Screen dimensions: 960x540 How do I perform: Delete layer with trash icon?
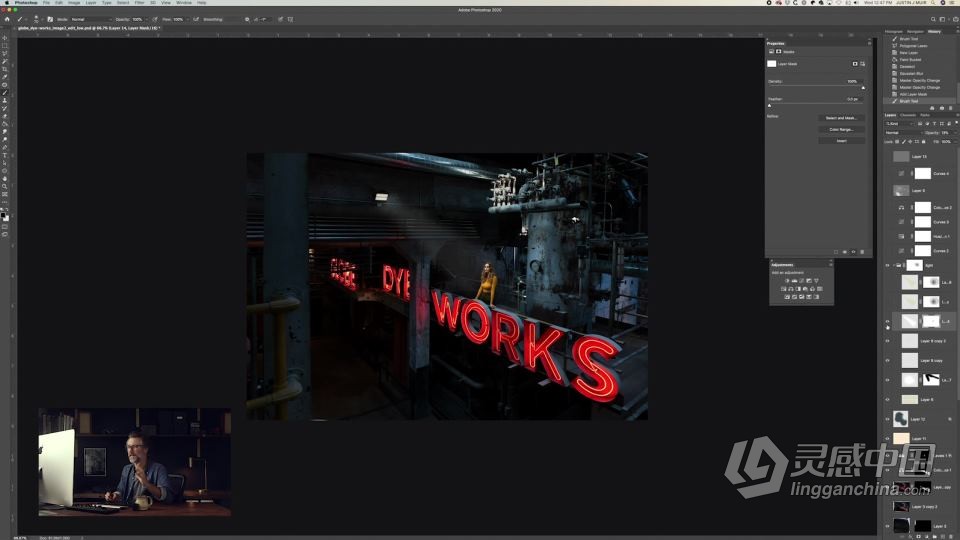950,536
